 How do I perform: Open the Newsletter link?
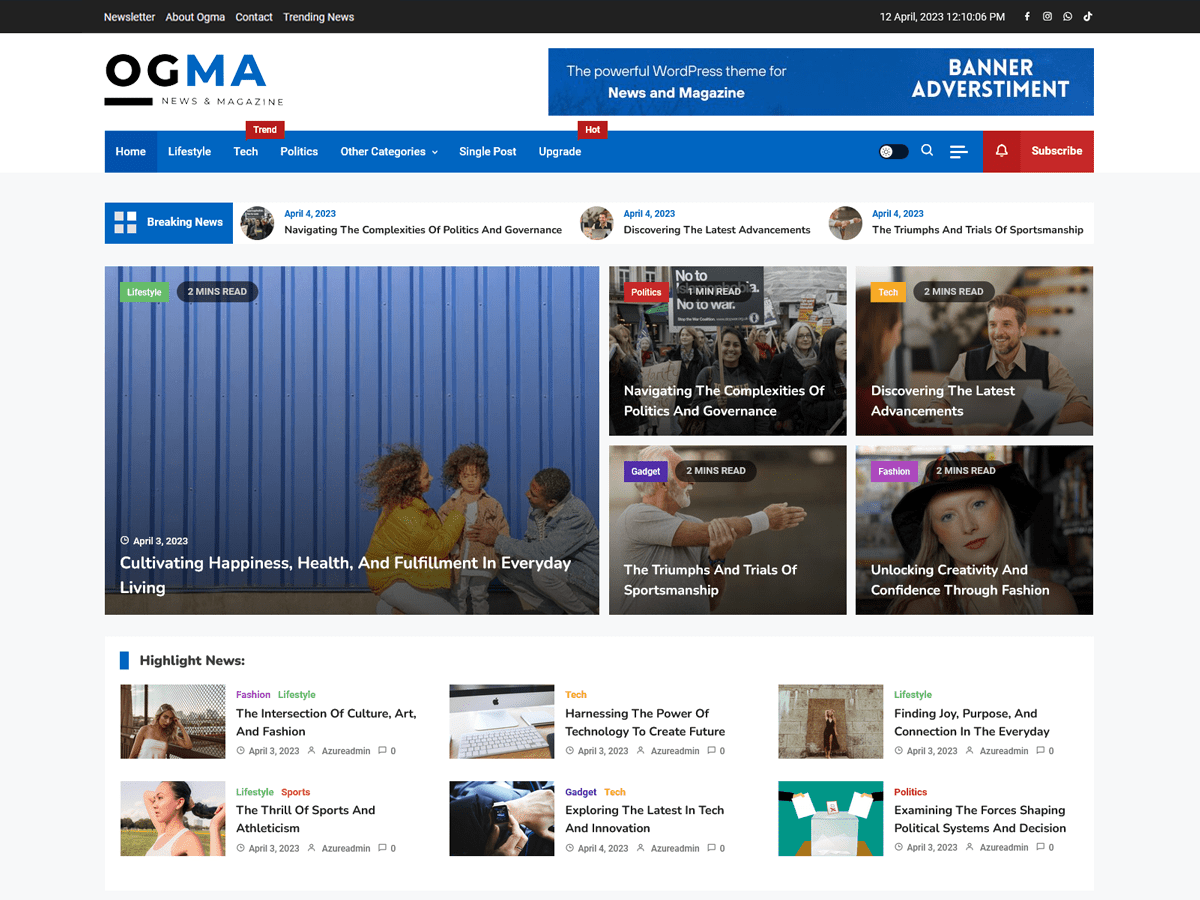tap(129, 16)
